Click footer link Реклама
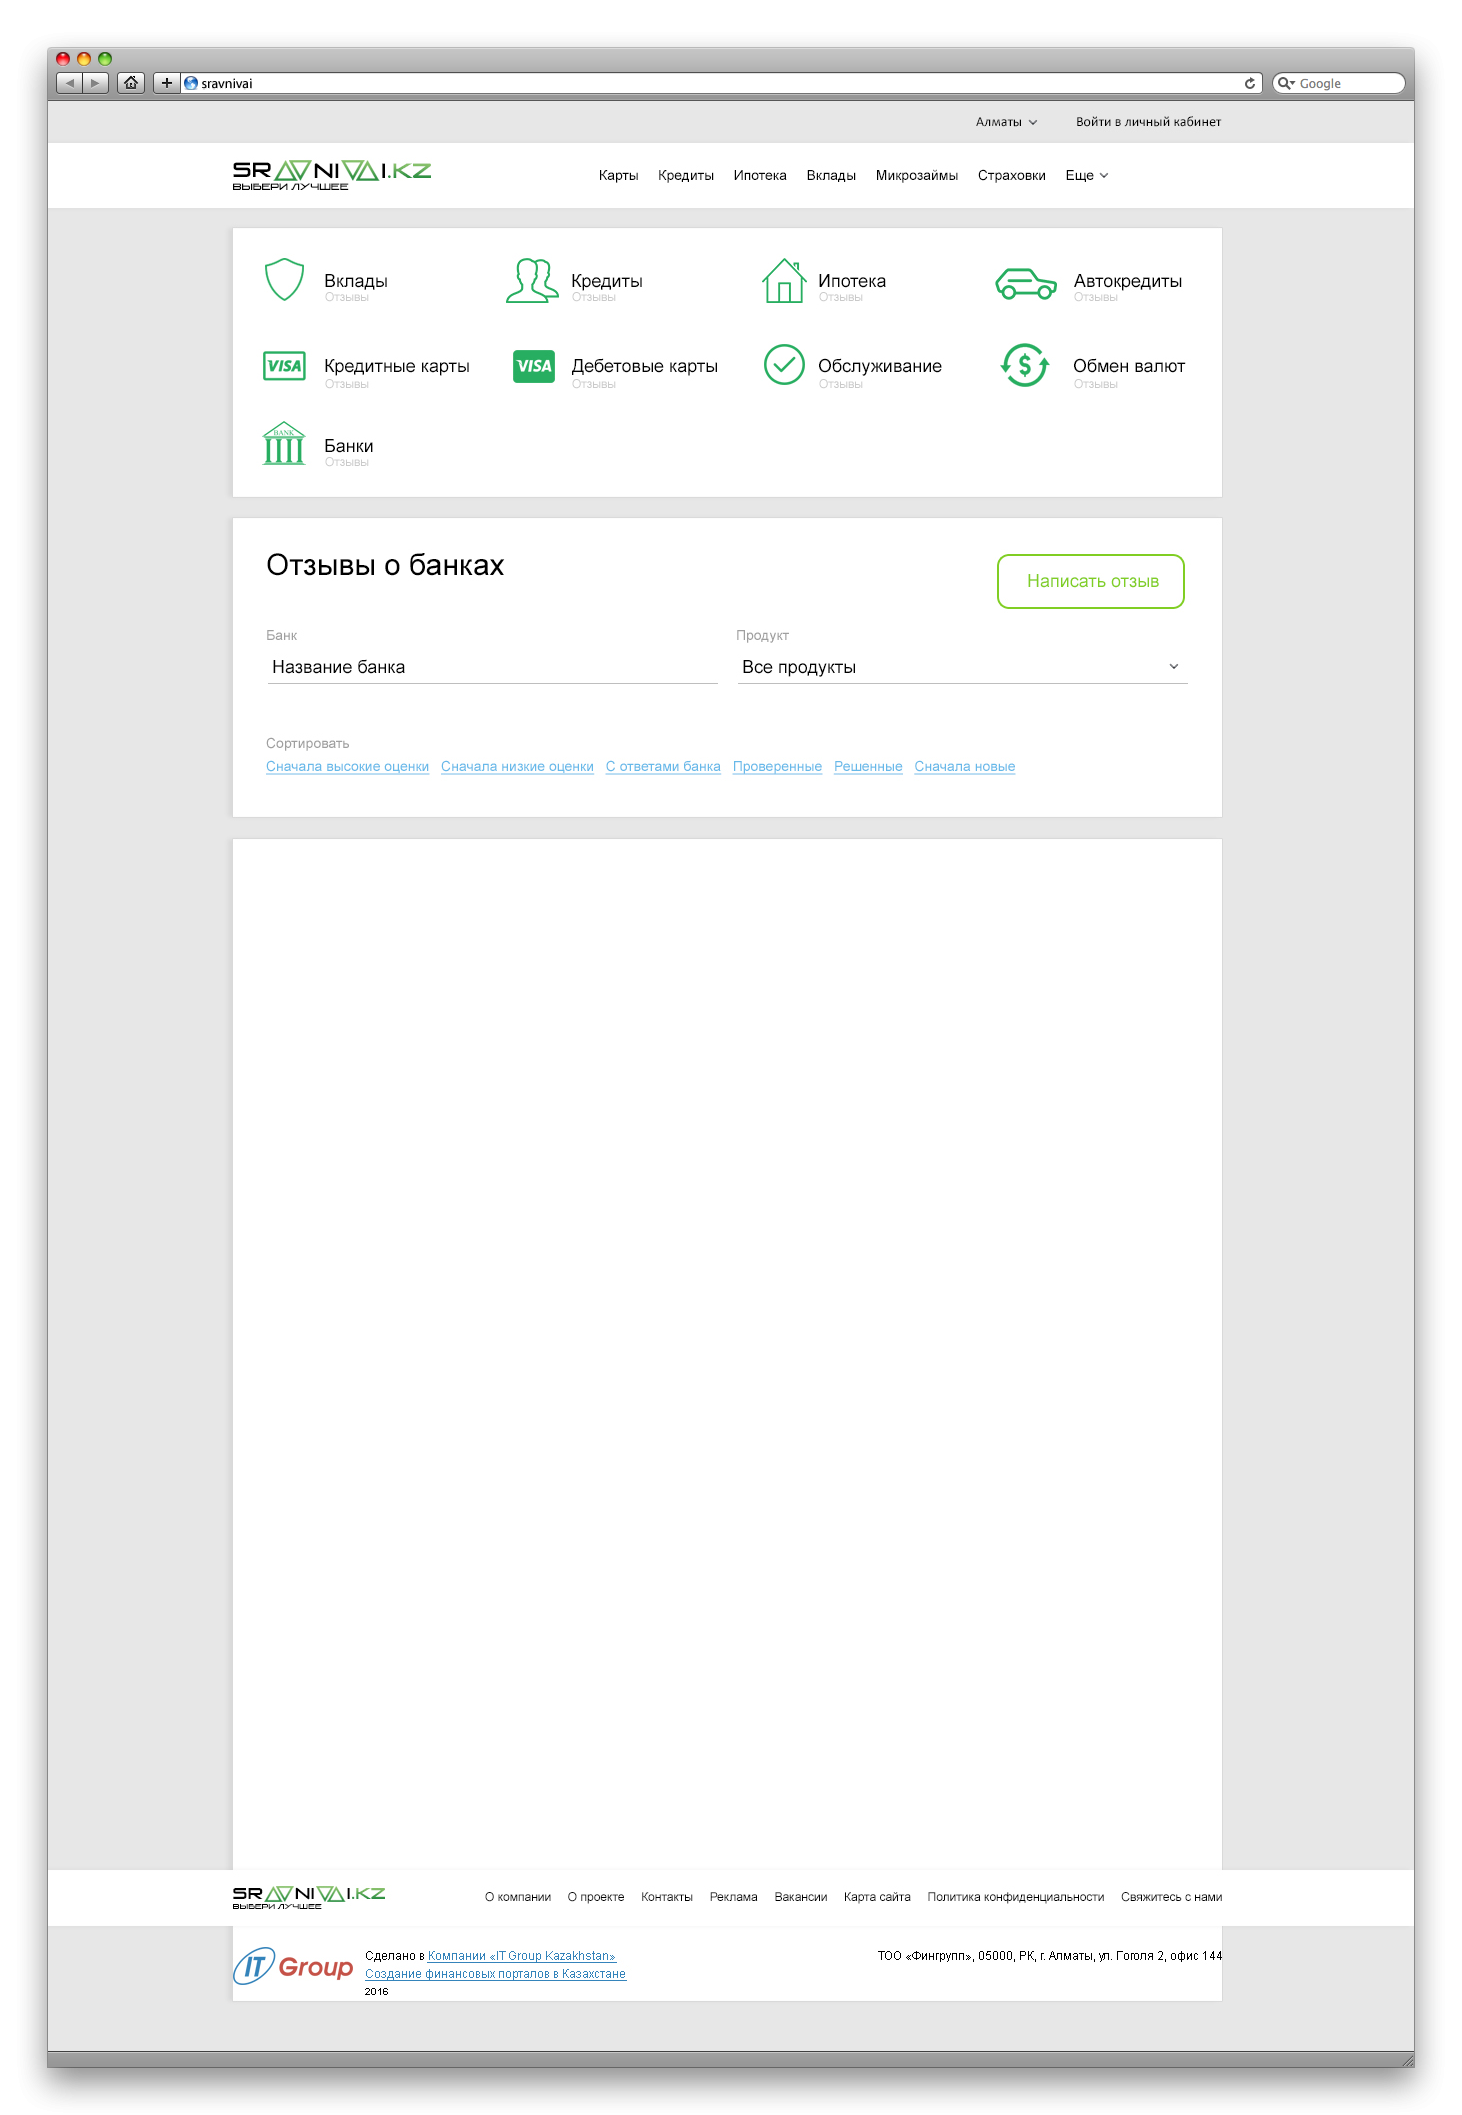 point(734,1897)
